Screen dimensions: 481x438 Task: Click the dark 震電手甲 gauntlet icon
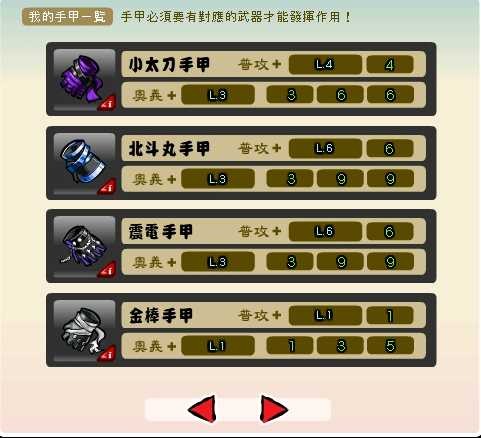84,246
